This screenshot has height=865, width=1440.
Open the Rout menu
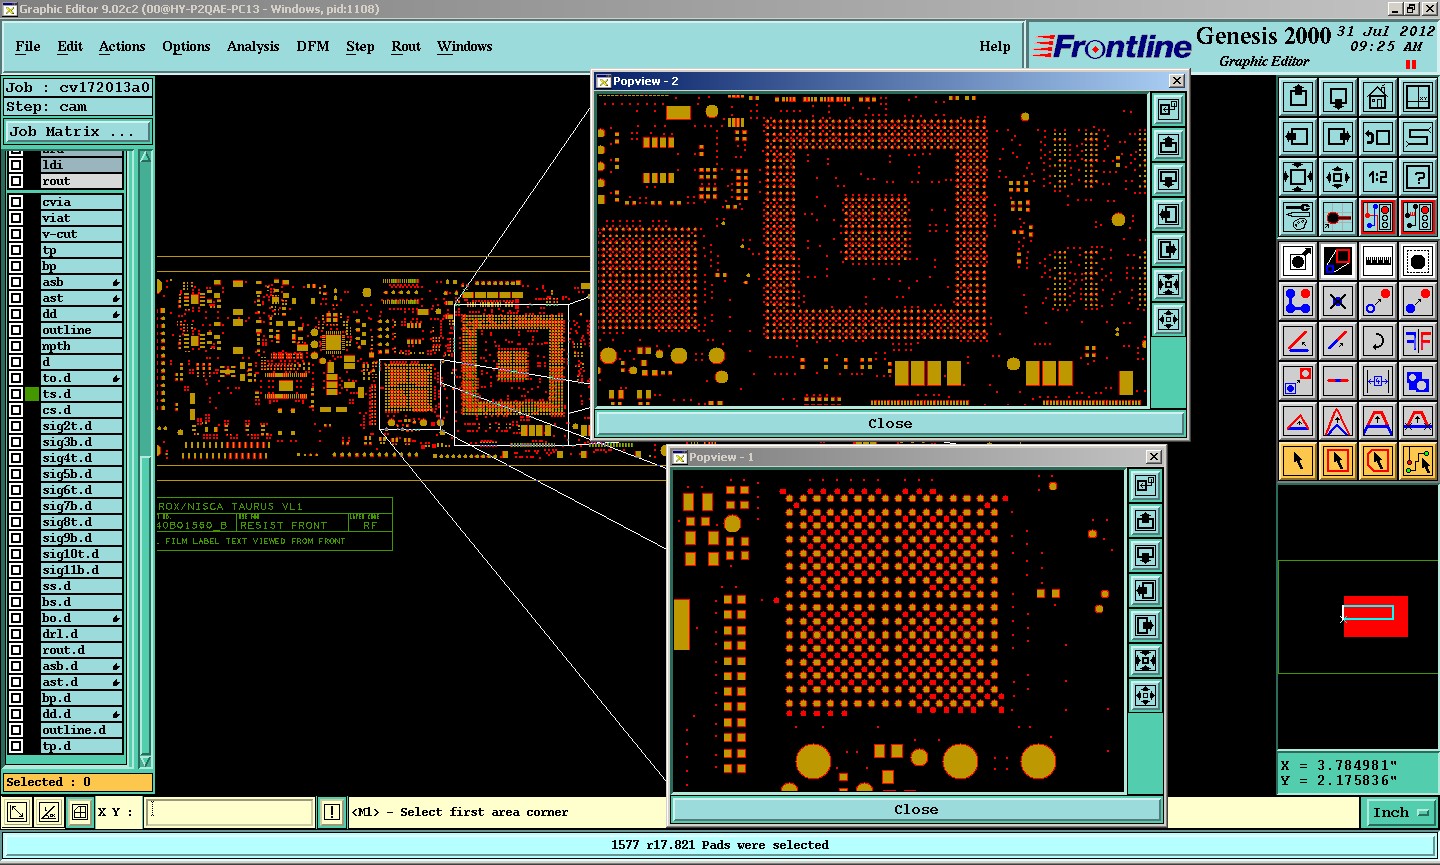406,46
